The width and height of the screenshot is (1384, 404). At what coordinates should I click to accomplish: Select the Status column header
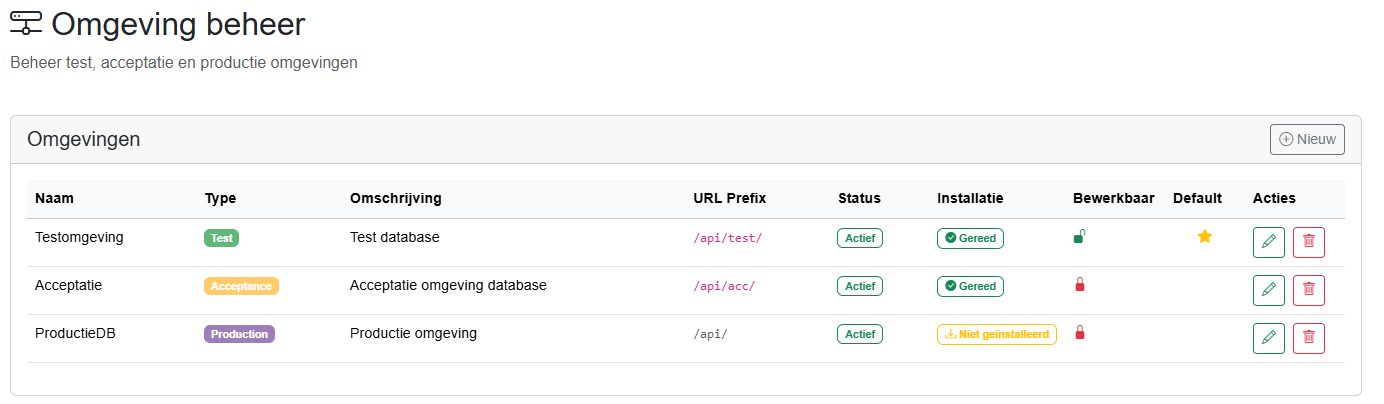859,198
